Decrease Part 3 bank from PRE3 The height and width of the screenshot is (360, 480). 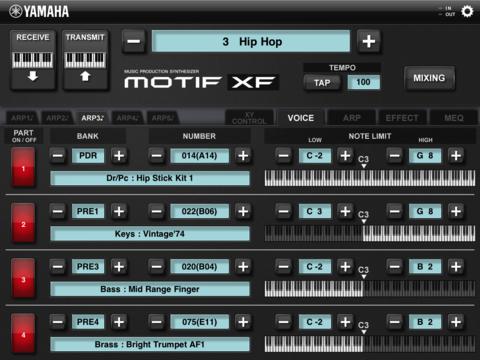[58, 267]
